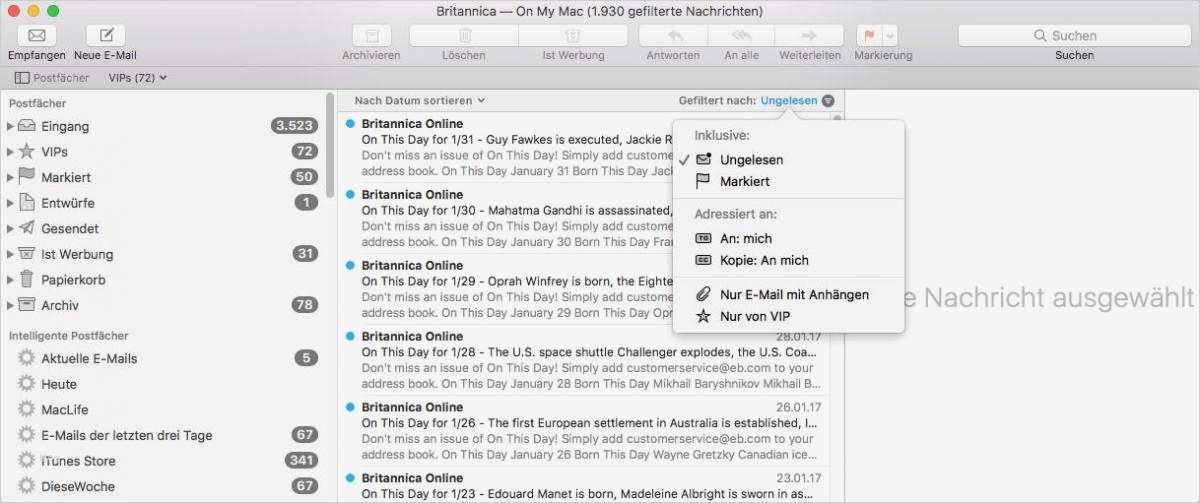Select the Papierkorb trash icon in sidebar

click(26, 280)
